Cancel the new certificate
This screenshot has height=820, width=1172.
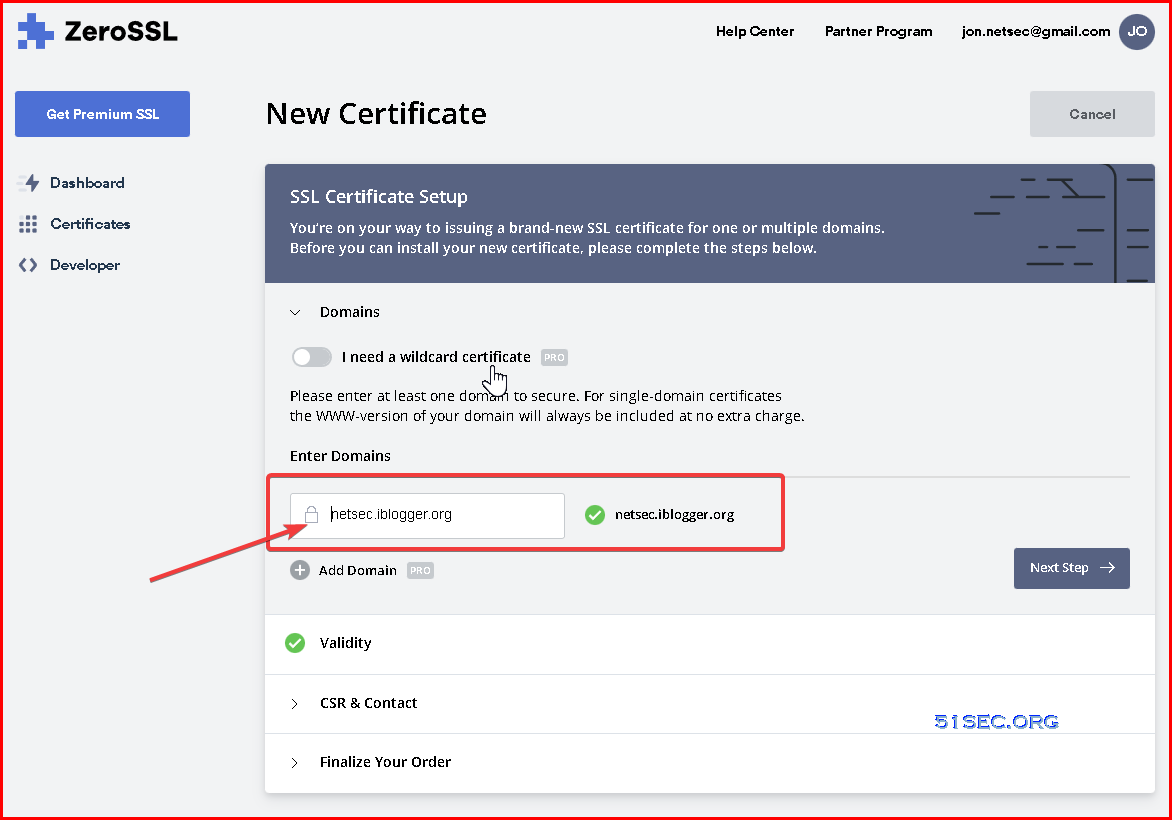1092,114
